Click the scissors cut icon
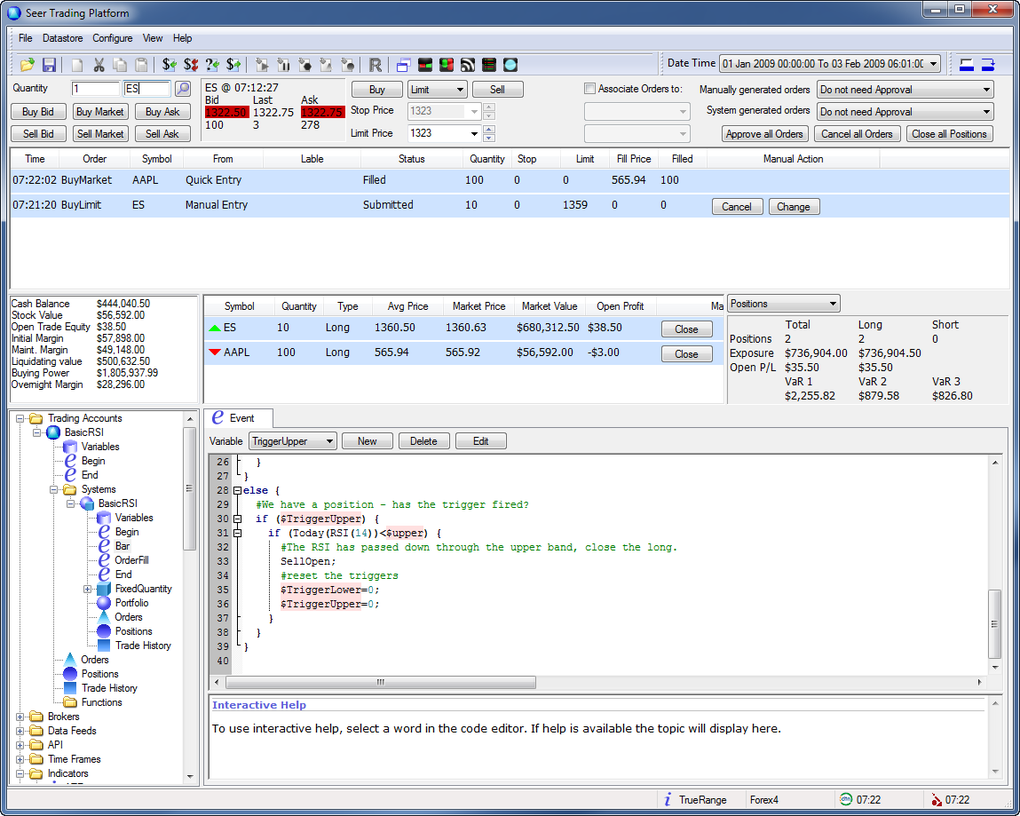 tap(99, 65)
